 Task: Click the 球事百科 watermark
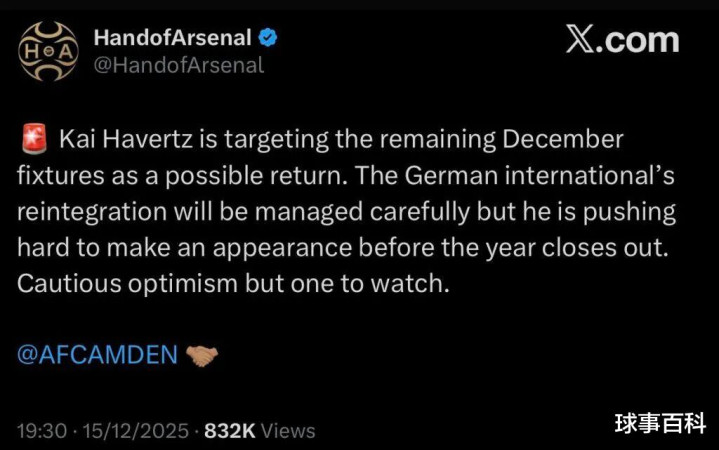point(660,424)
